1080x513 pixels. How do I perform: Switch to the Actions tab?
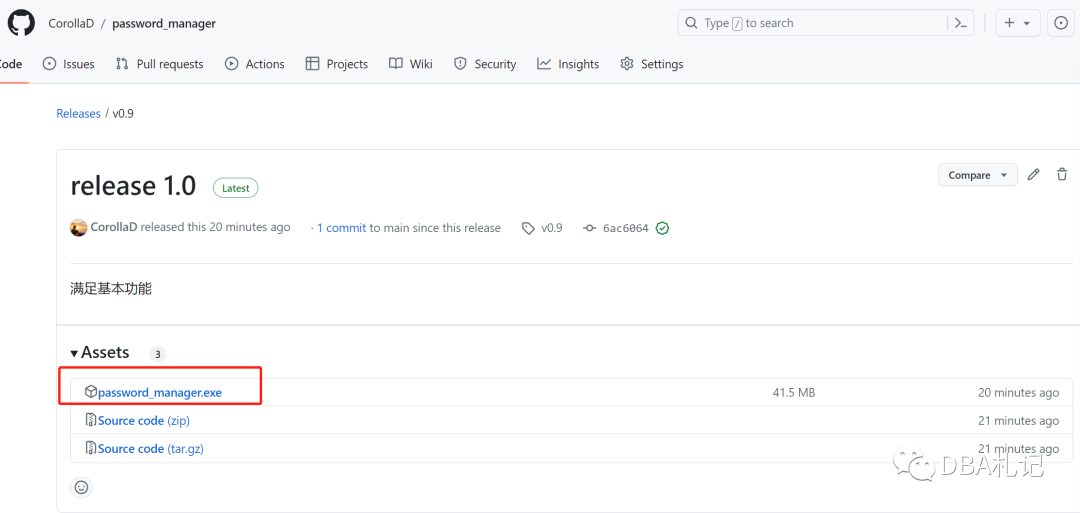(255, 64)
